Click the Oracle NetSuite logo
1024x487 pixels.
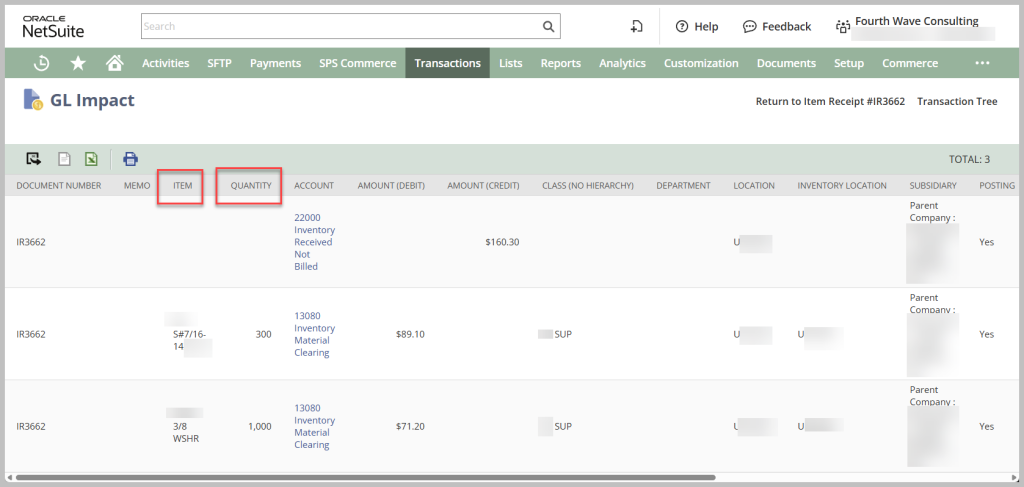tap(54, 26)
